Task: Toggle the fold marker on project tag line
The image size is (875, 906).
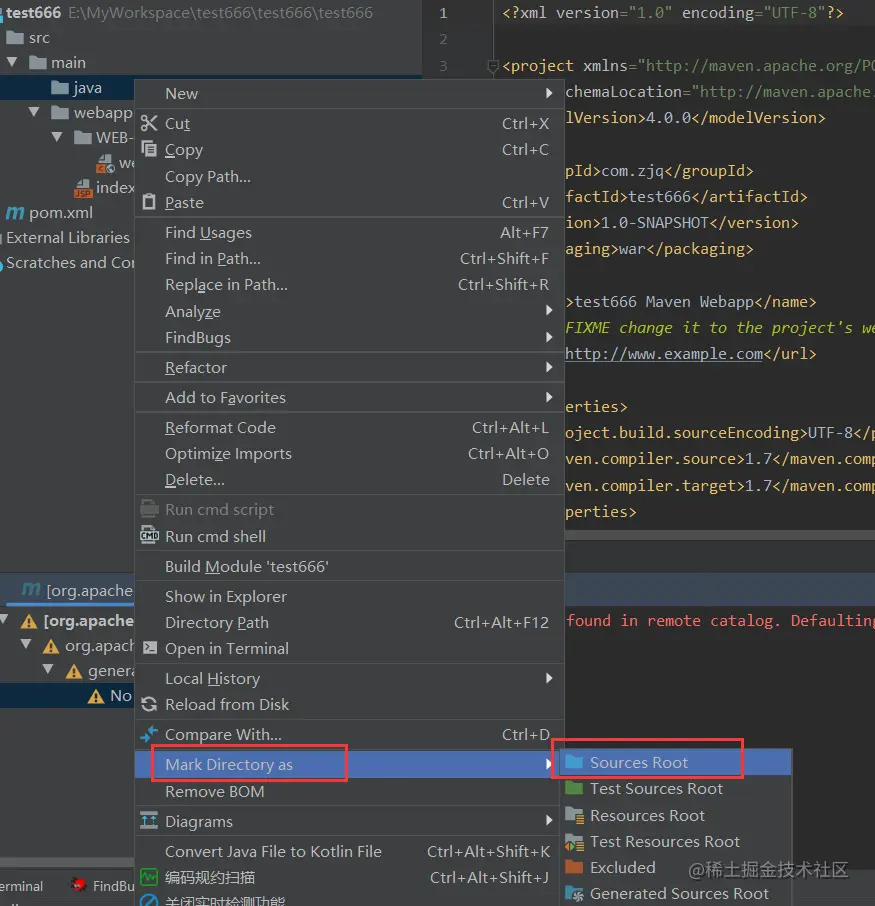Action: click(492, 66)
